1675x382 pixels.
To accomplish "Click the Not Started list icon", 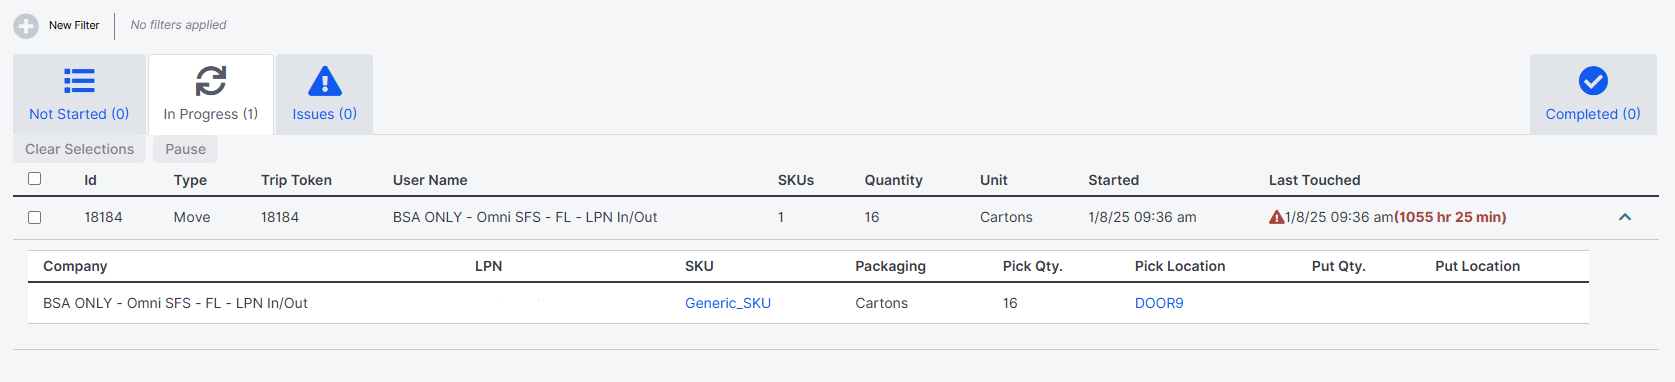I will [79, 81].
